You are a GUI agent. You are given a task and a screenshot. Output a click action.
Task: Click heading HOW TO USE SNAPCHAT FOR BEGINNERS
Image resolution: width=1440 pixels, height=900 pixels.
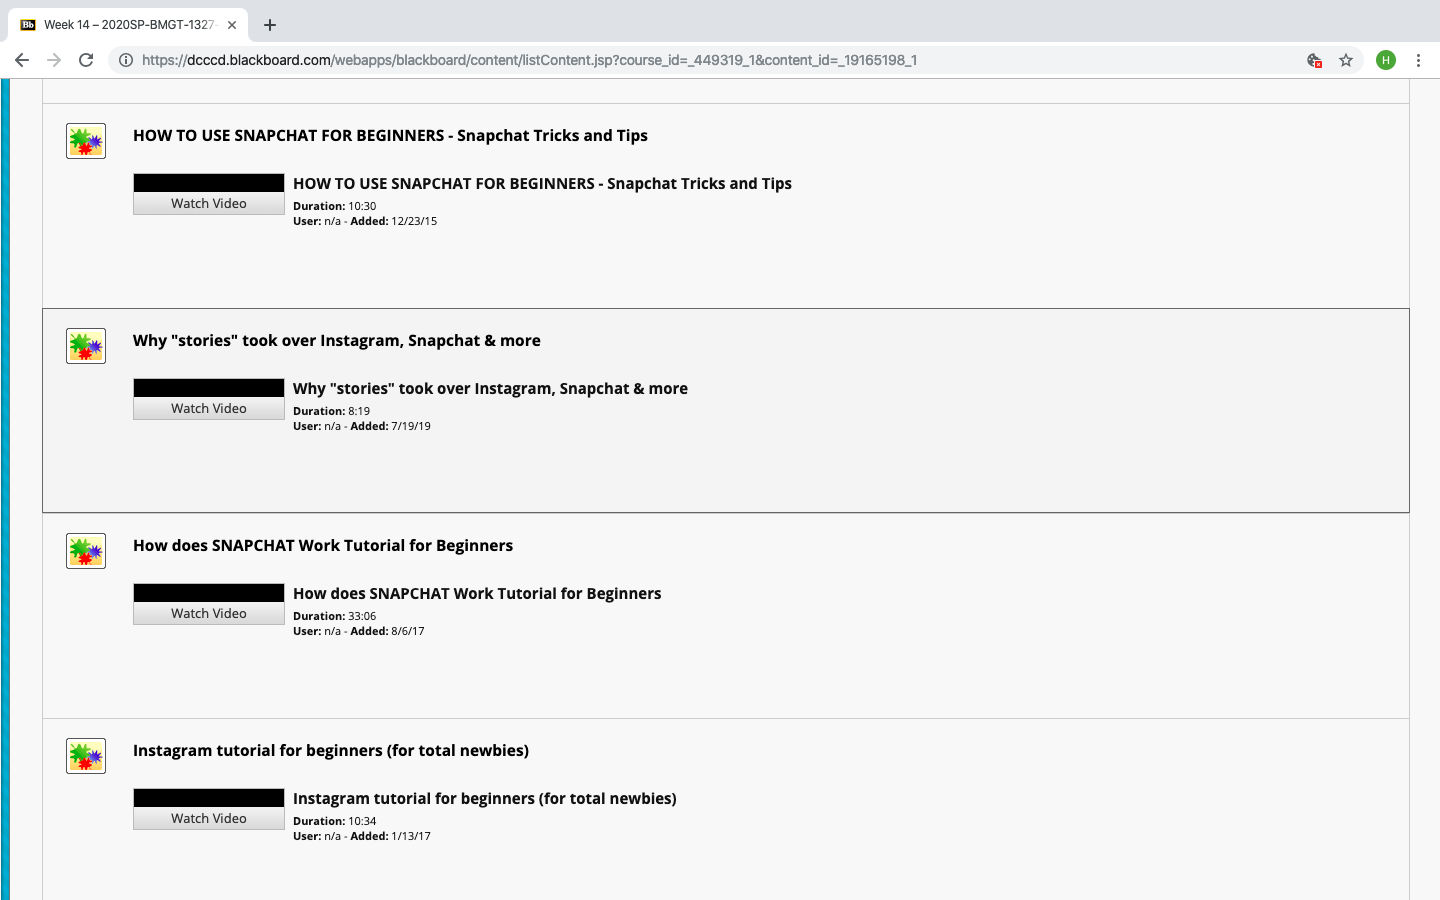pyautogui.click(x=390, y=135)
